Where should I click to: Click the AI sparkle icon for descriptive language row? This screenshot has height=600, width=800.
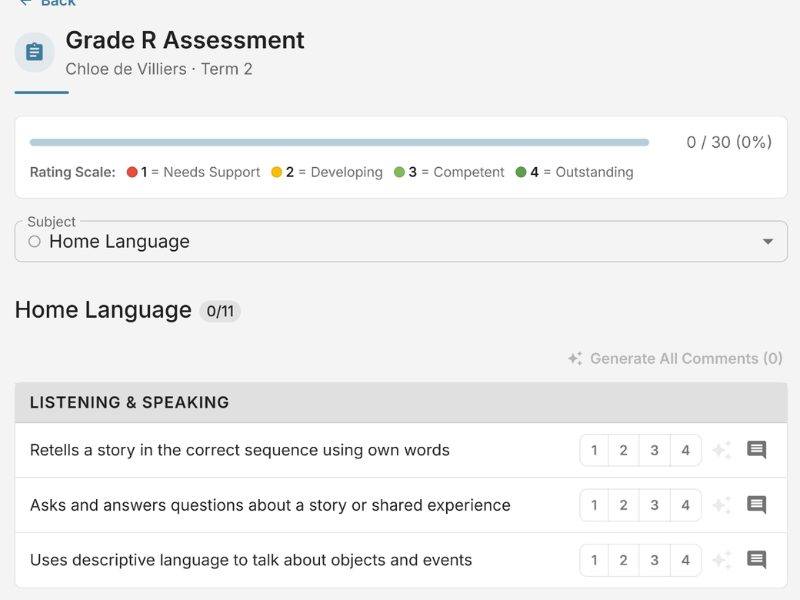(x=720, y=560)
